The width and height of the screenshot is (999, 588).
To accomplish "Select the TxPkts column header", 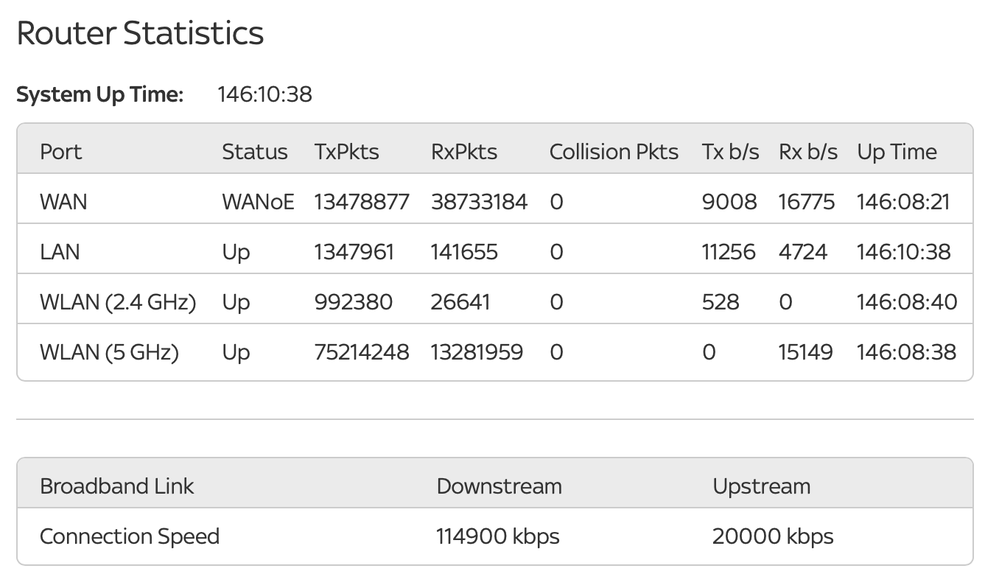I will [x=347, y=152].
